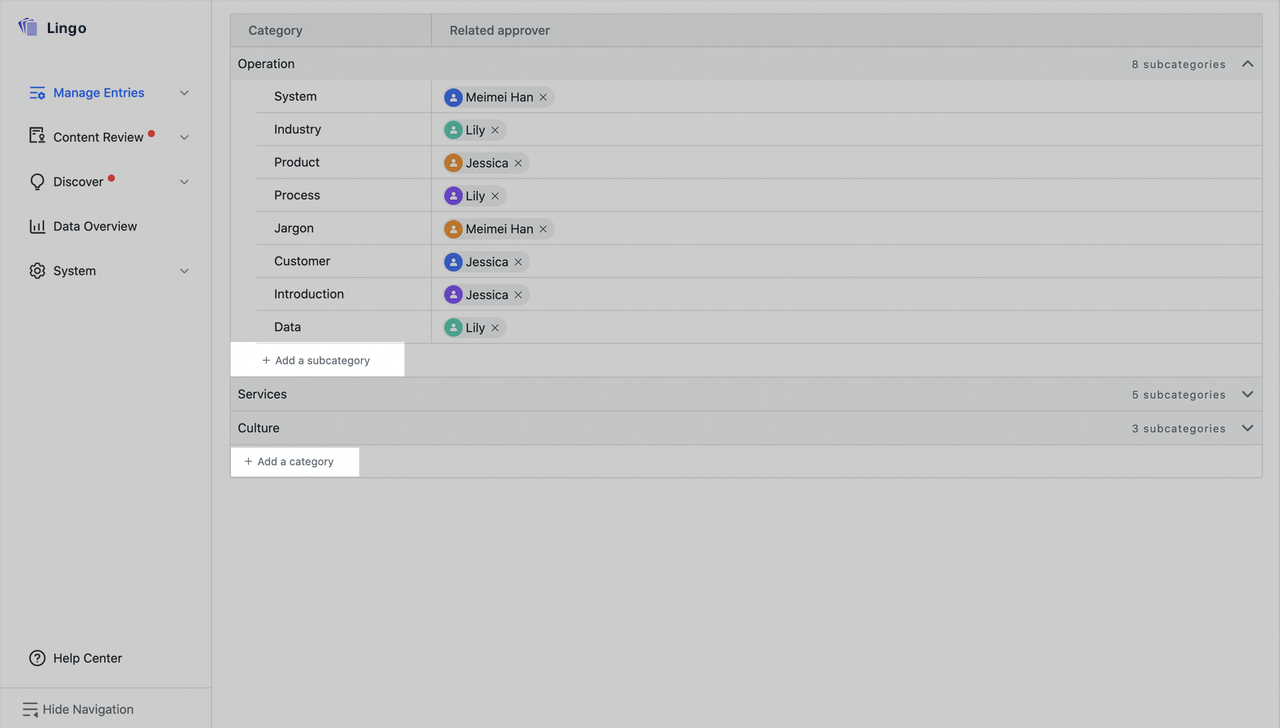Click the Add a category button
The width and height of the screenshot is (1280, 728).
point(295,461)
